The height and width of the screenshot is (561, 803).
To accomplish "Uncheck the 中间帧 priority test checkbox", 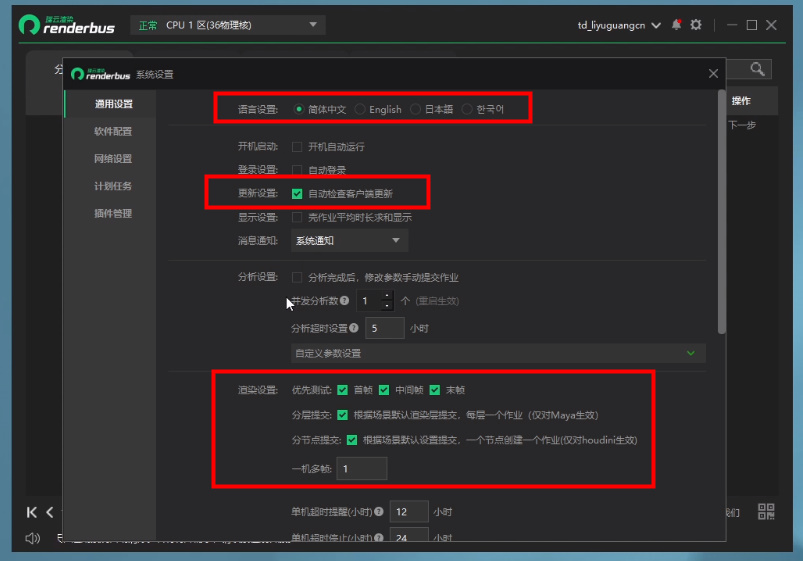I will point(384,390).
